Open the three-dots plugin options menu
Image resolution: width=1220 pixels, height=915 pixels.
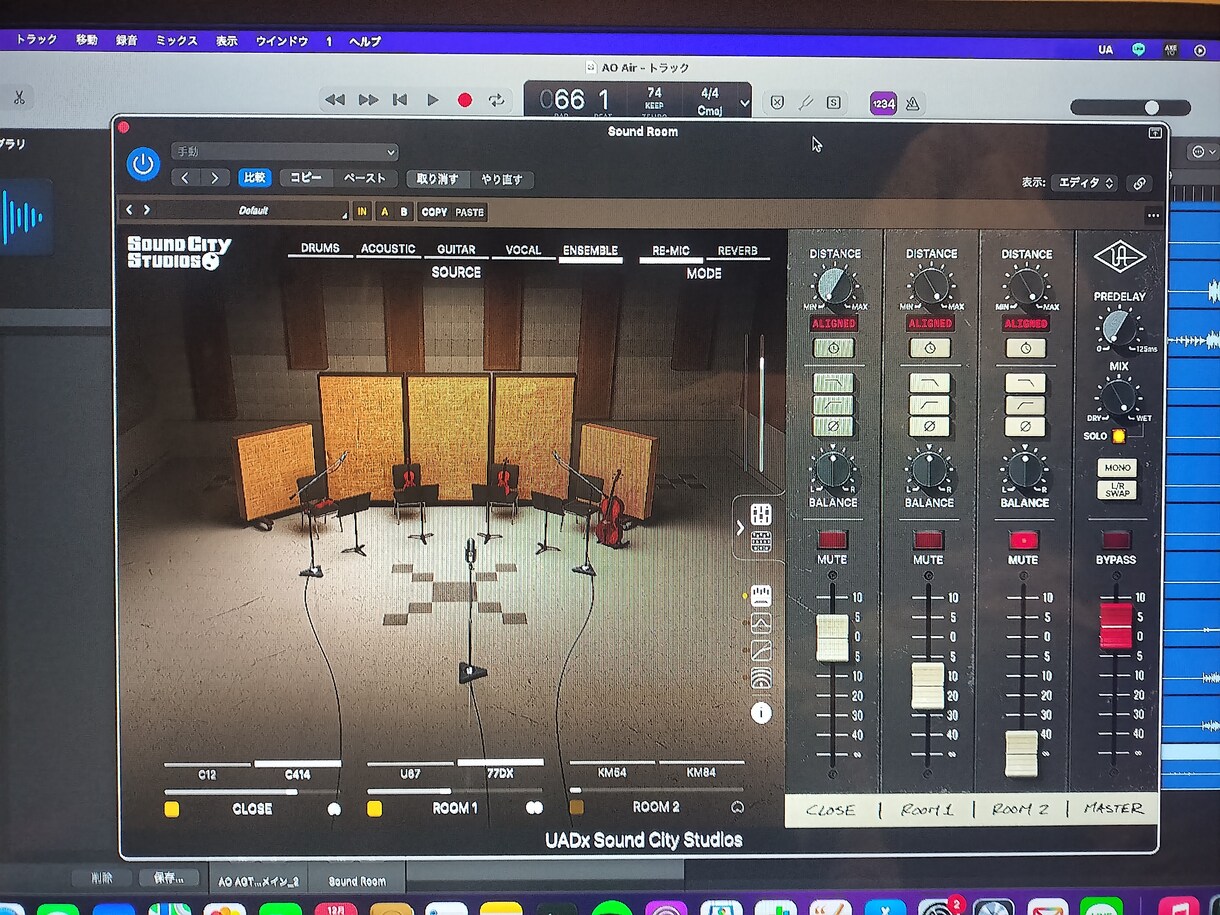1153,215
